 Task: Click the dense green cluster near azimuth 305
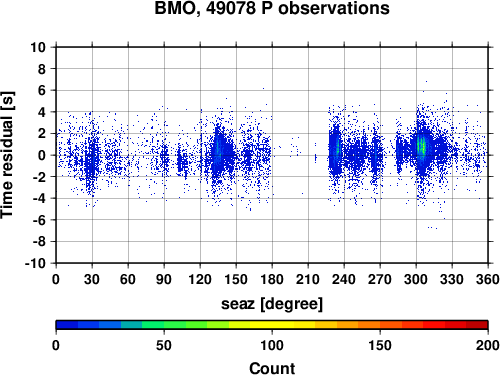click(x=422, y=147)
